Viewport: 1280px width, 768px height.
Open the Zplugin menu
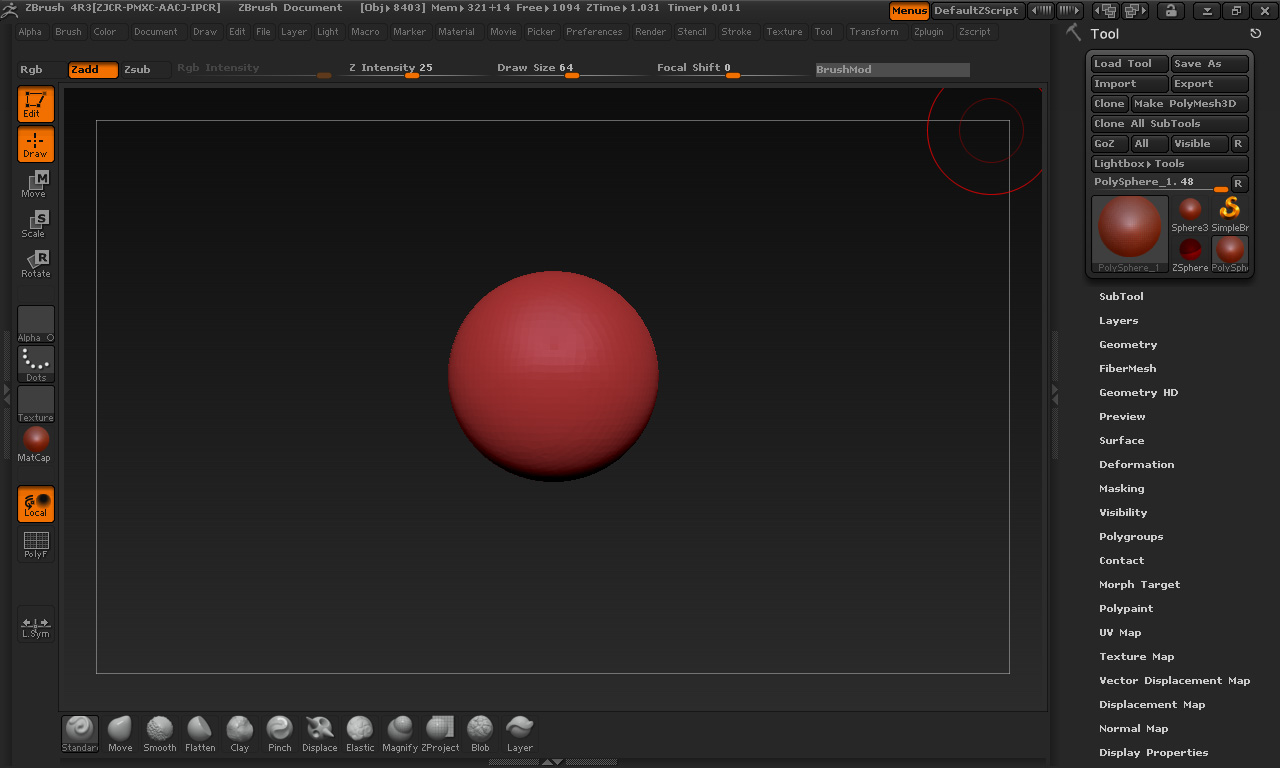(x=928, y=32)
